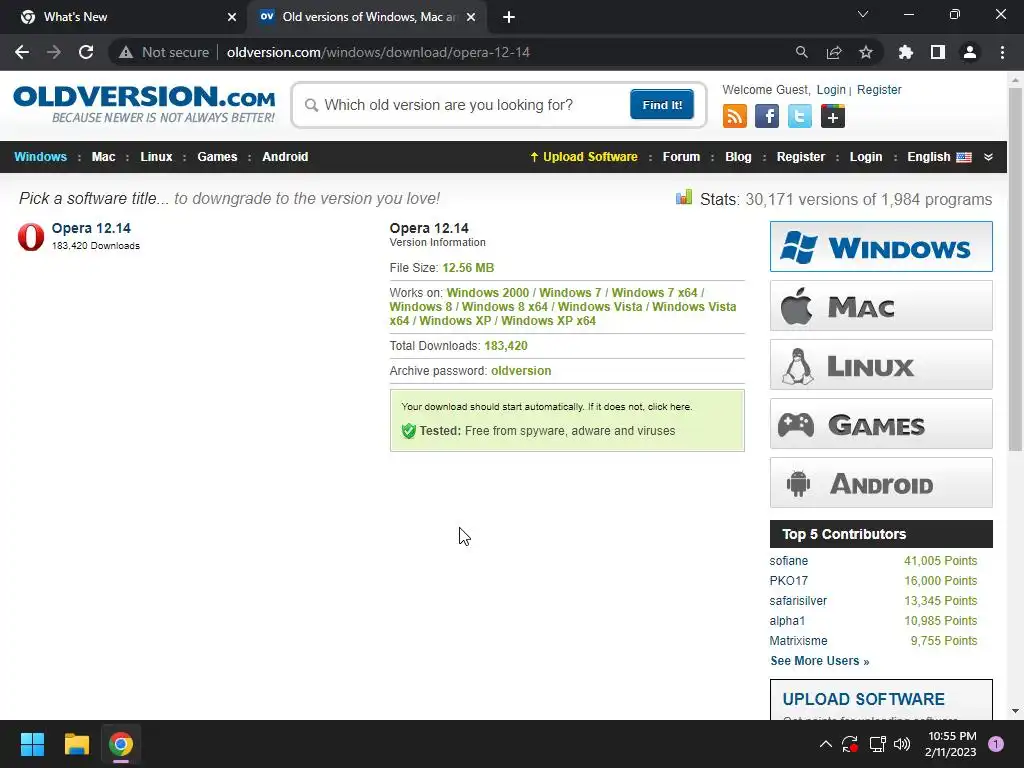This screenshot has height=768, width=1024.
Task: Click the Android platform banner
Action: click(881, 483)
